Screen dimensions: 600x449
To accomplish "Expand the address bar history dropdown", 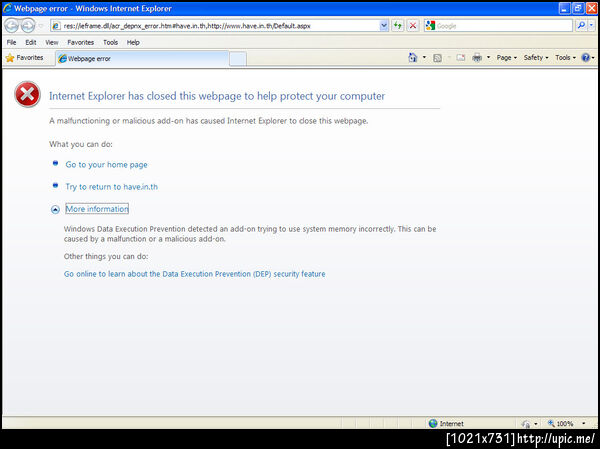I will pos(384,26).
